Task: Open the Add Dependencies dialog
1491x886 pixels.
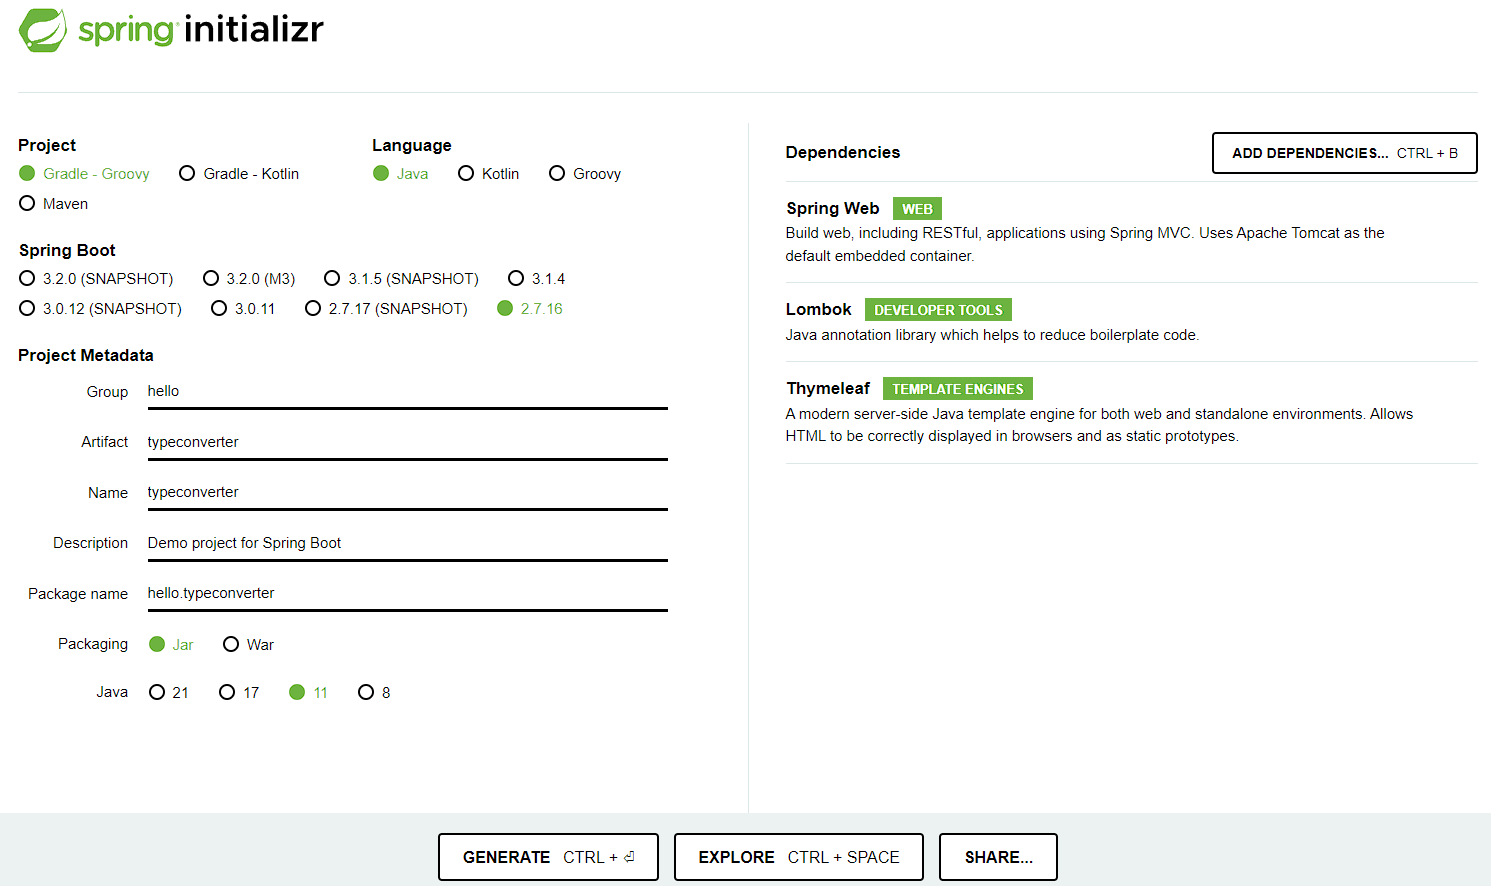Action: point(1344,153)
